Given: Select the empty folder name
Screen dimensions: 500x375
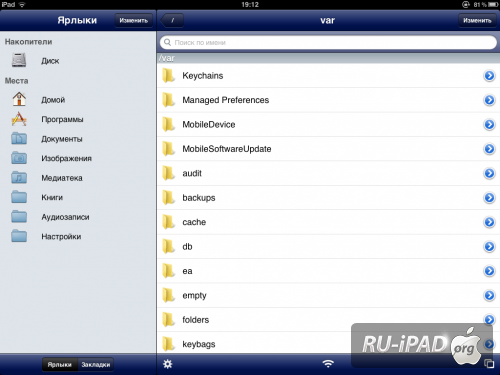Looking at the screenshot, I should coord(194,295).
